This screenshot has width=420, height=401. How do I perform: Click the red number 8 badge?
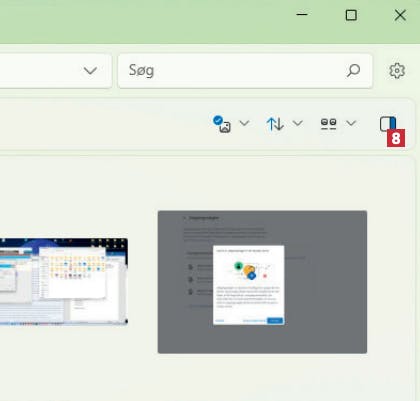tap(396, 138)
